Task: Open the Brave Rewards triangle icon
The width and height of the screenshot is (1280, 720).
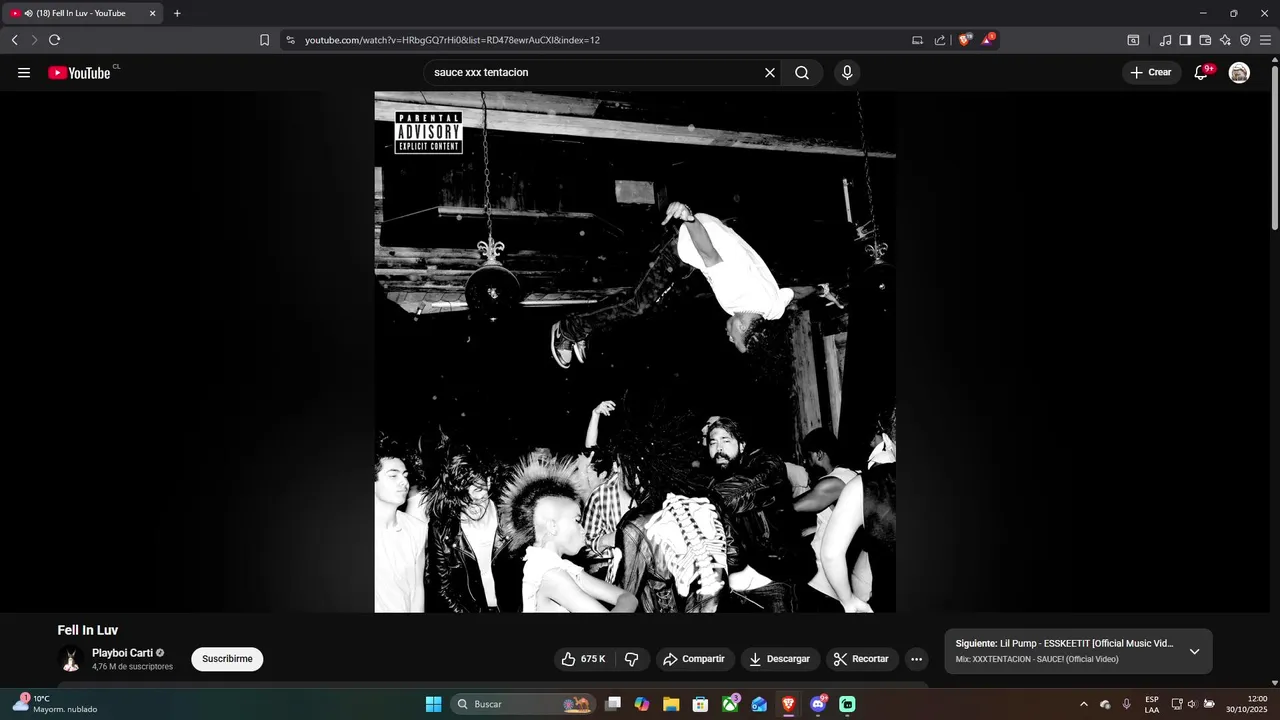Action: tap(988, 40)
